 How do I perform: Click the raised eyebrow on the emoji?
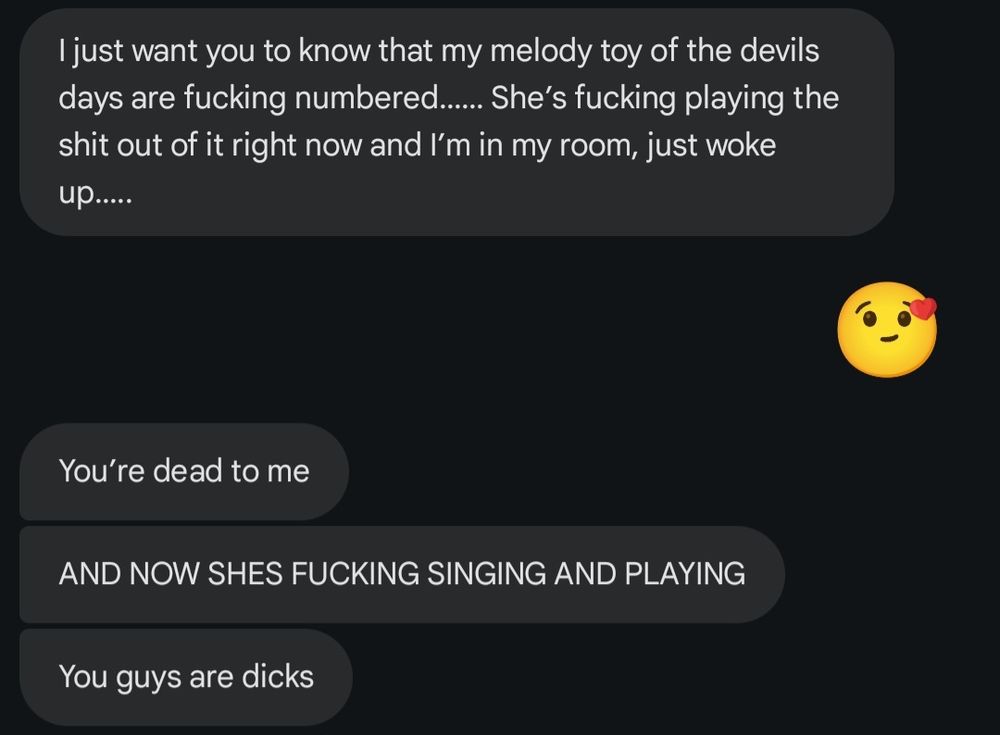click(863, 305)
